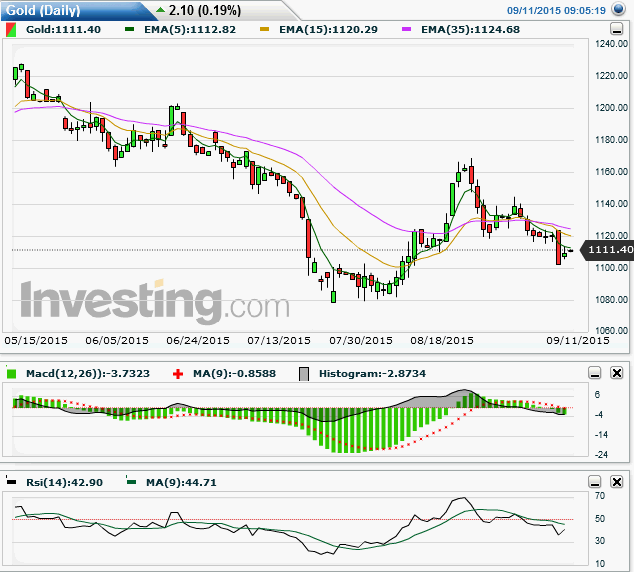Screen dimensions: 634x572
Task: Click the 06/05/2015 date axis label
Action: [117, 341]
